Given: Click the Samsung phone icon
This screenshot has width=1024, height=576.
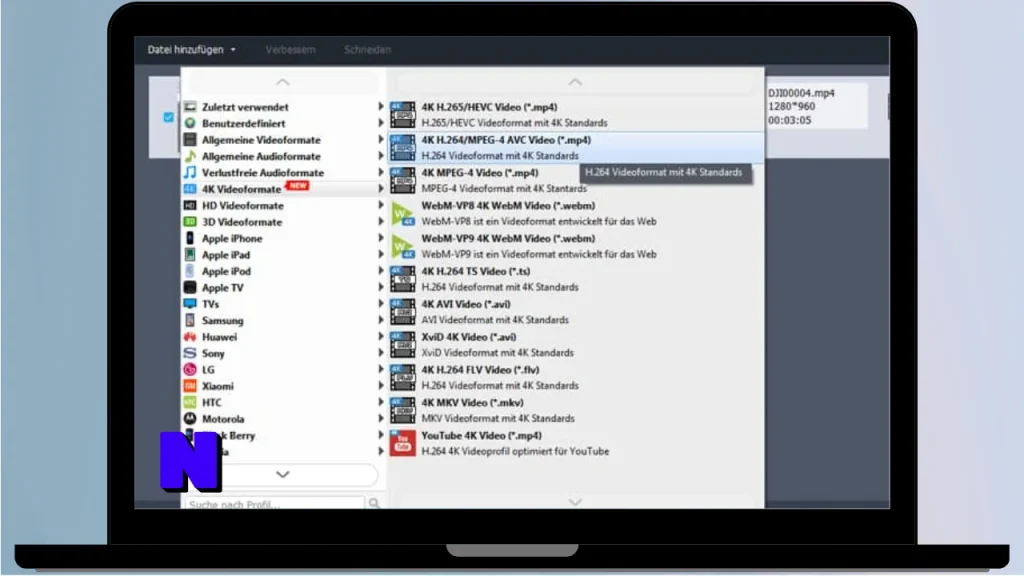Looking at the screenshot, I should tap(190, 320).
